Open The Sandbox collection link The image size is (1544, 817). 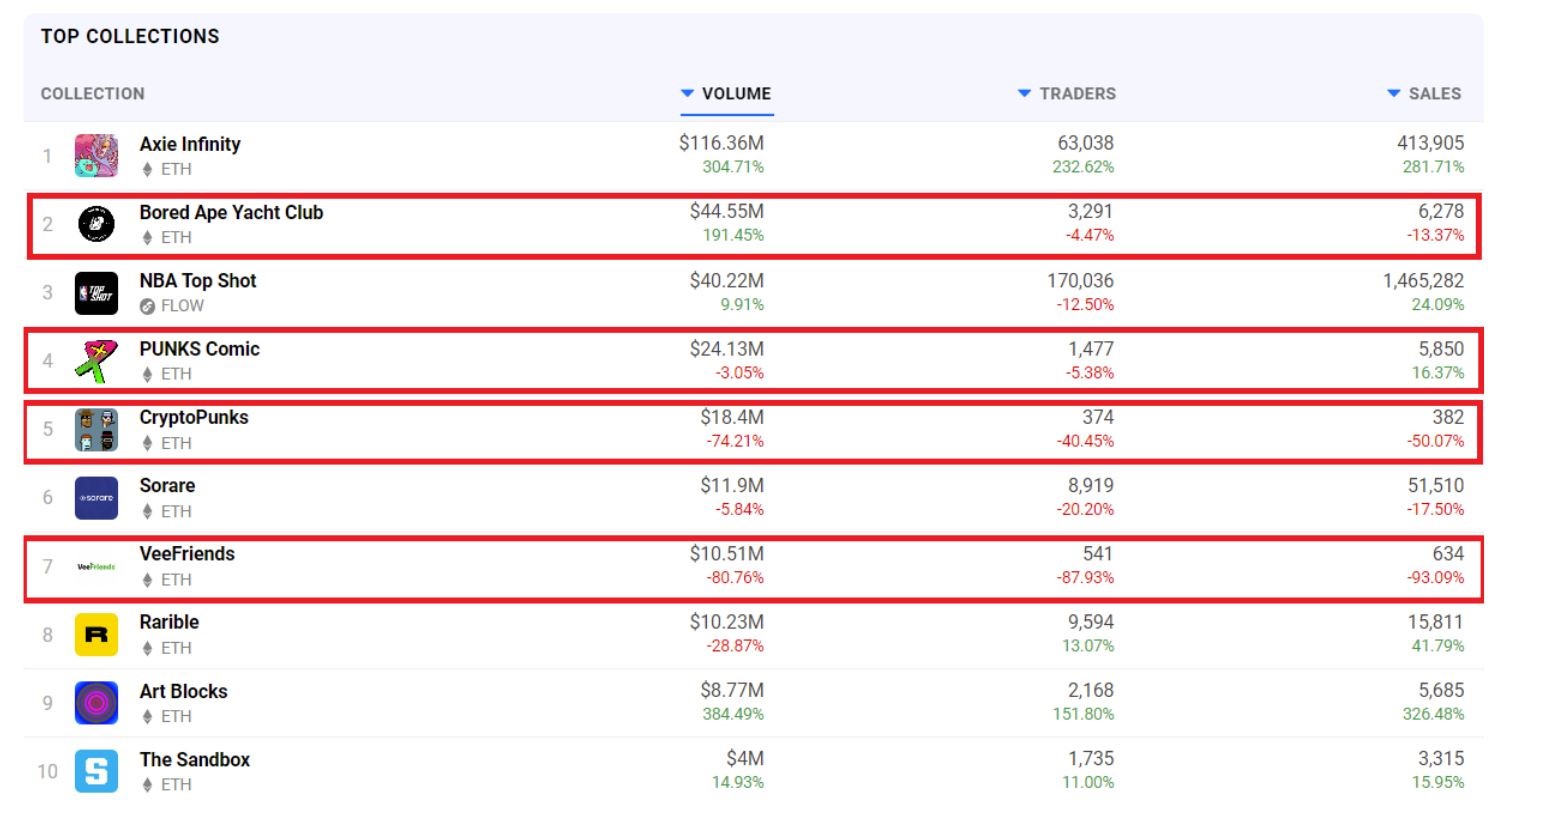(x=195, y=759)
